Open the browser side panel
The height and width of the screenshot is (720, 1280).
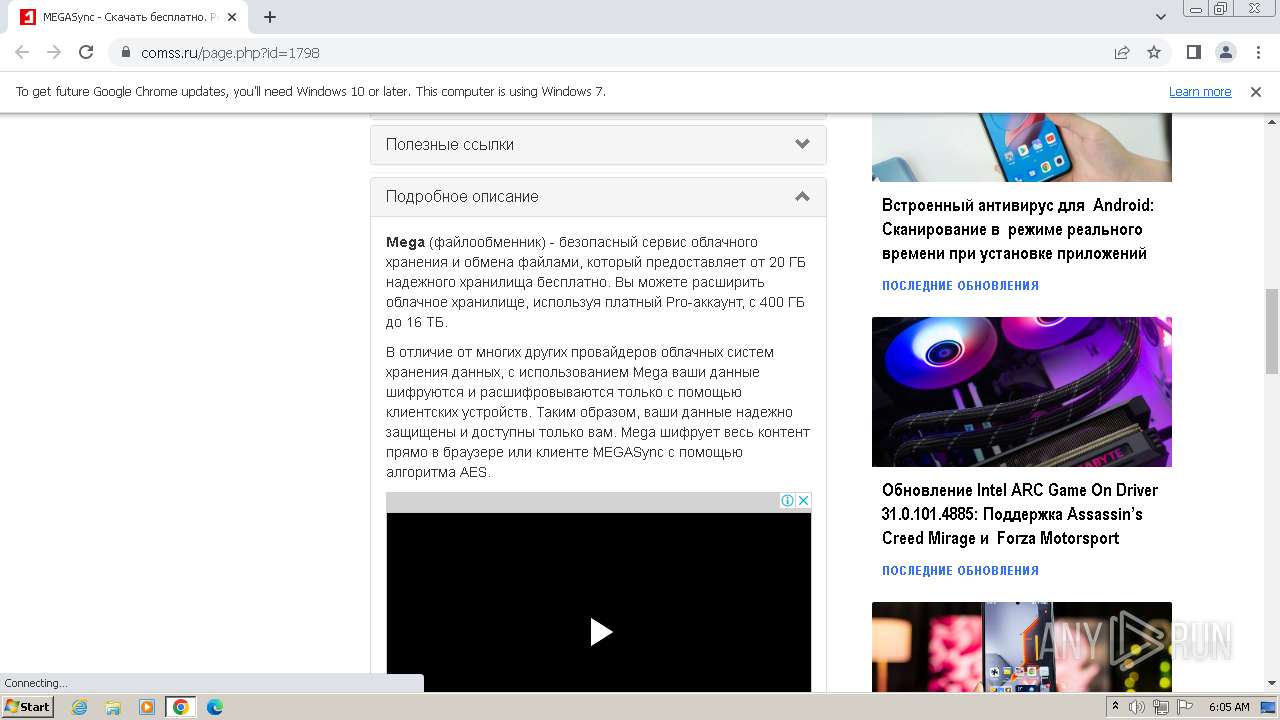pyautogui.click(x=1194, y=53)
